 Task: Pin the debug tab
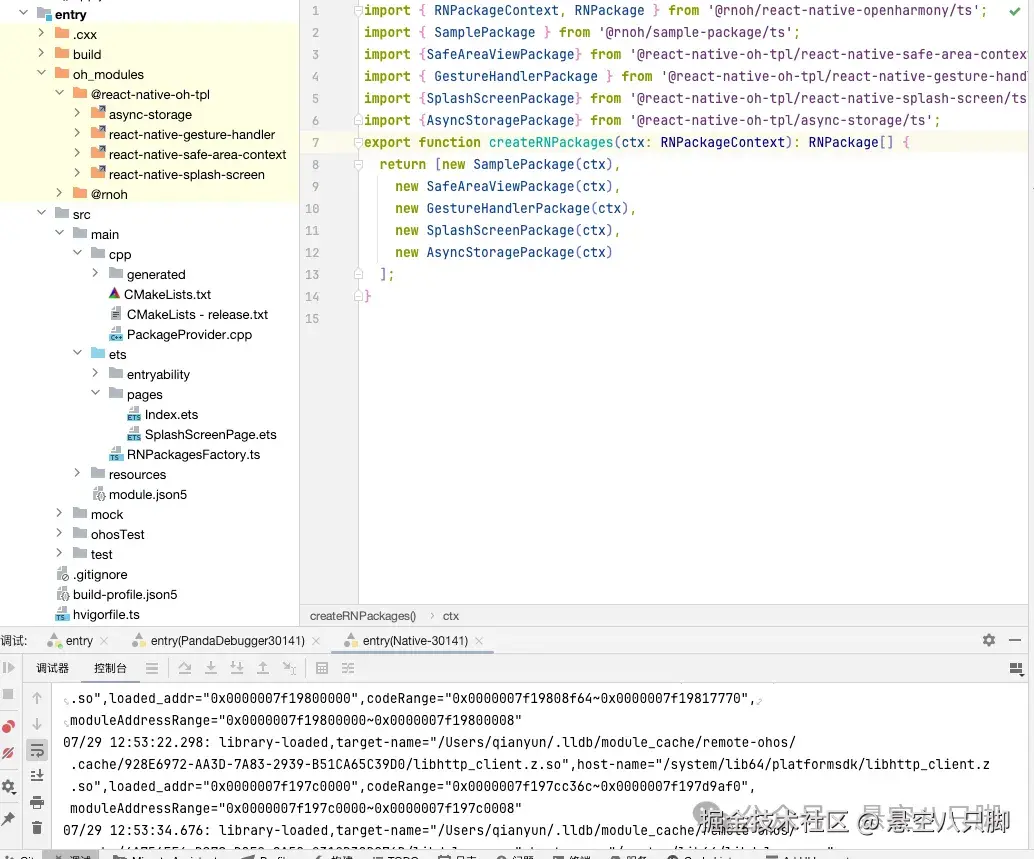click(x=9, y=819)
